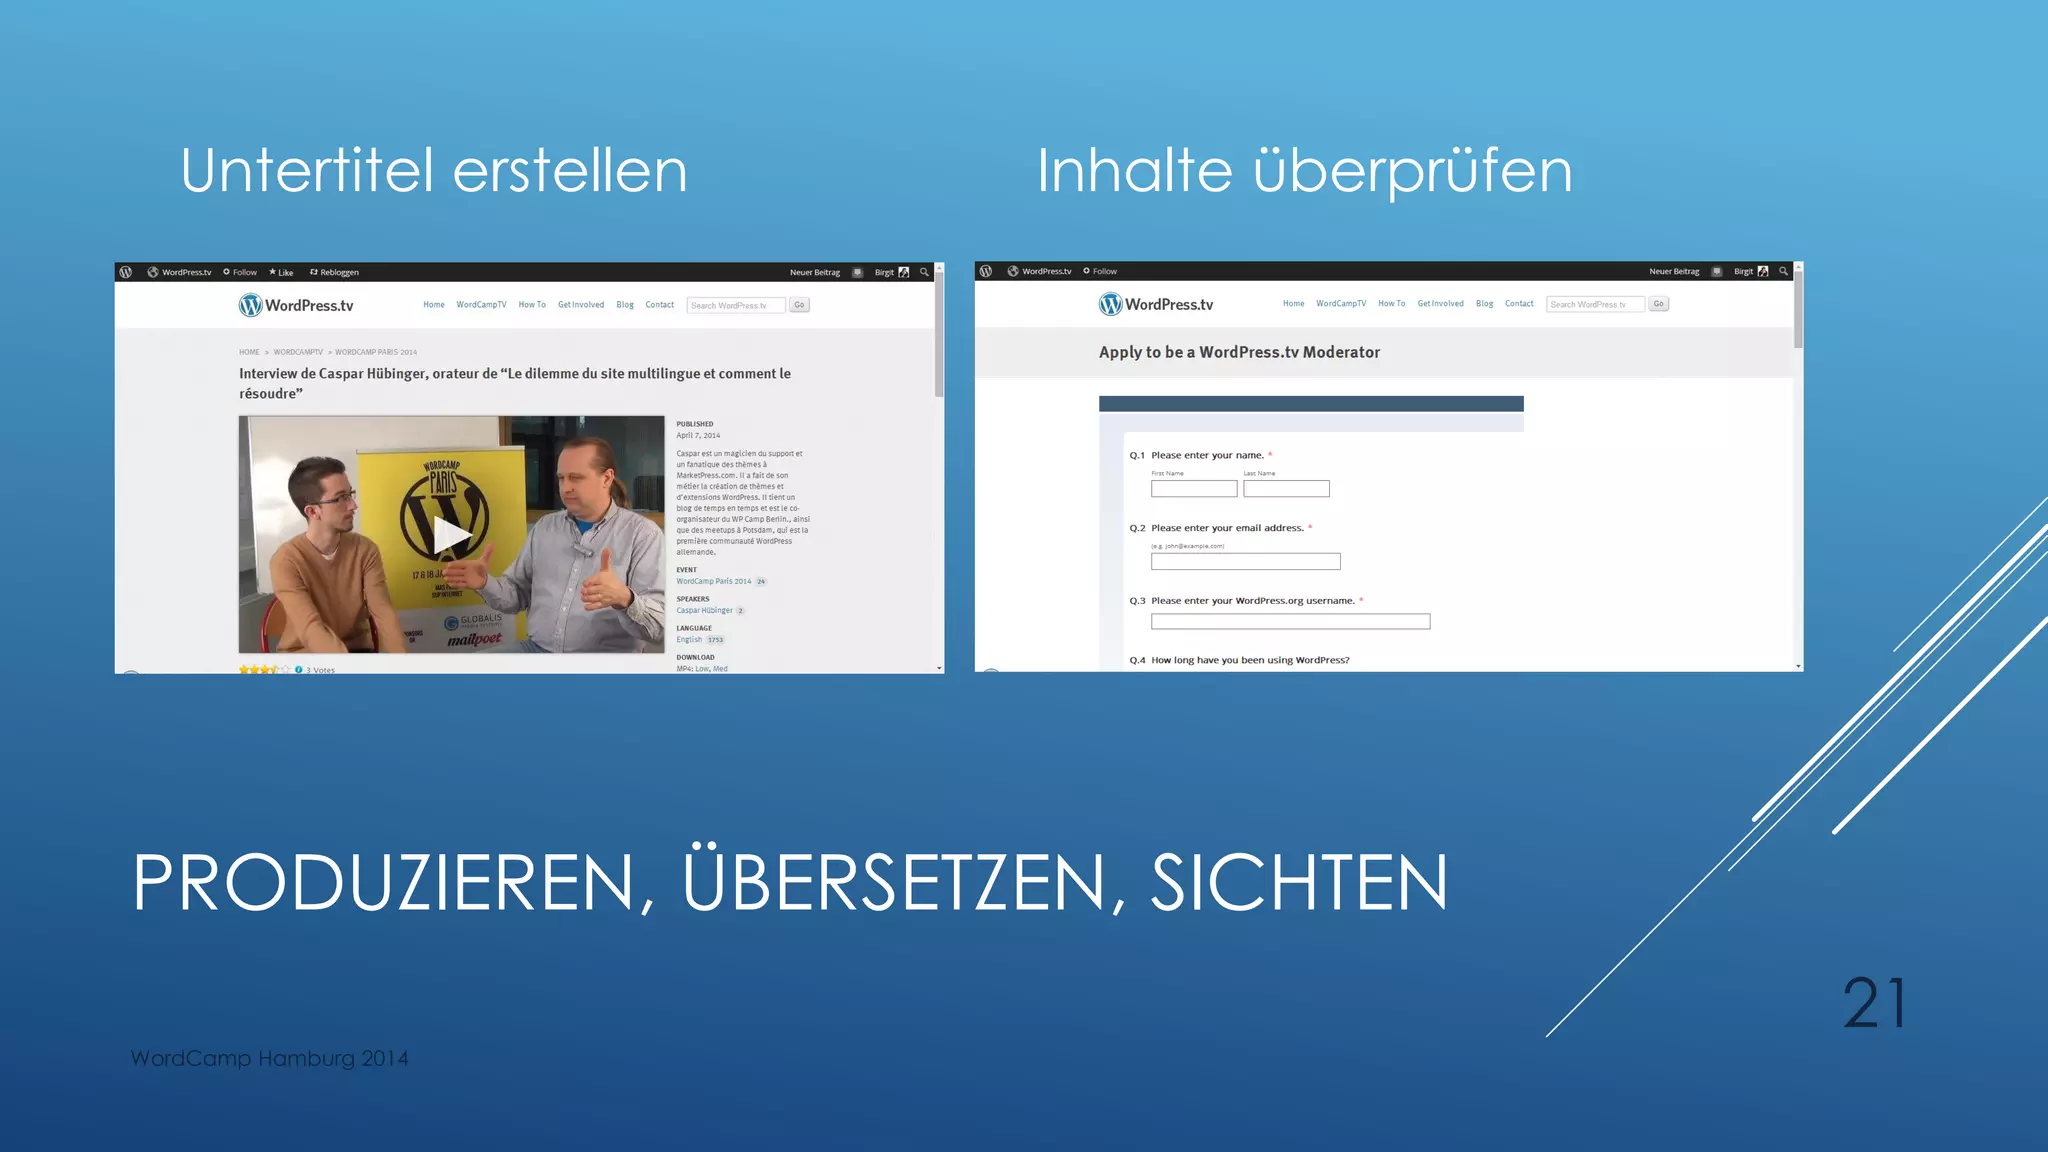
Task: Click WordCamp Paris 2014 event link
Action: [x=714, y=581]
